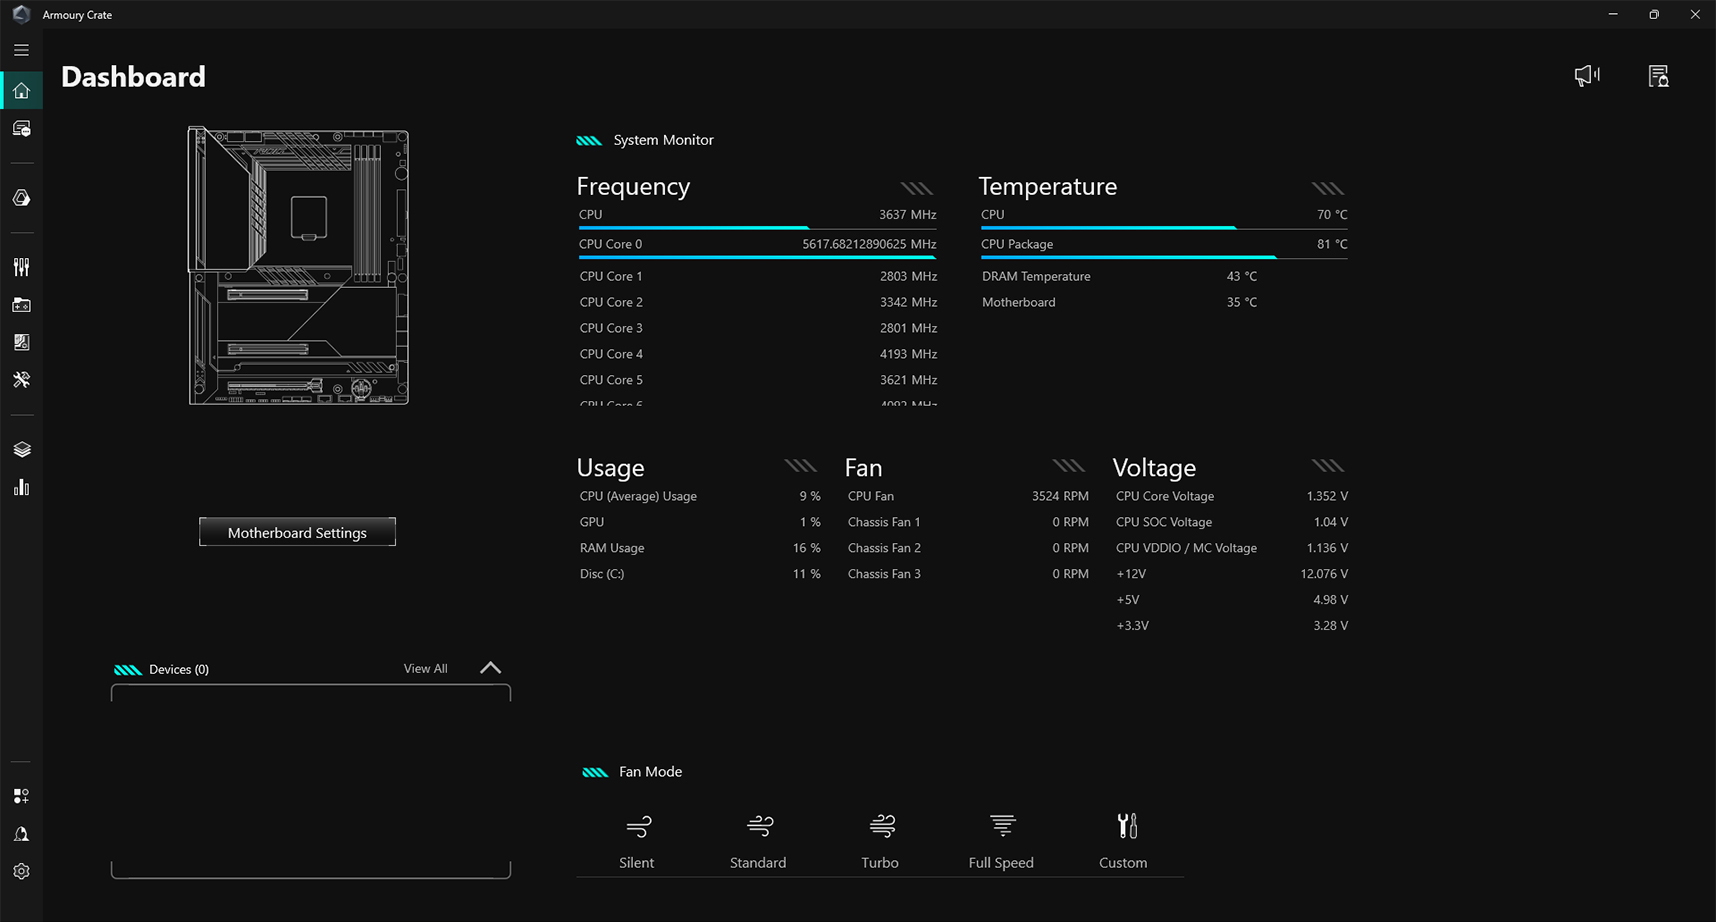Open the stacked layers sidebar icon
1716x922 pixels.
[21, 450]
